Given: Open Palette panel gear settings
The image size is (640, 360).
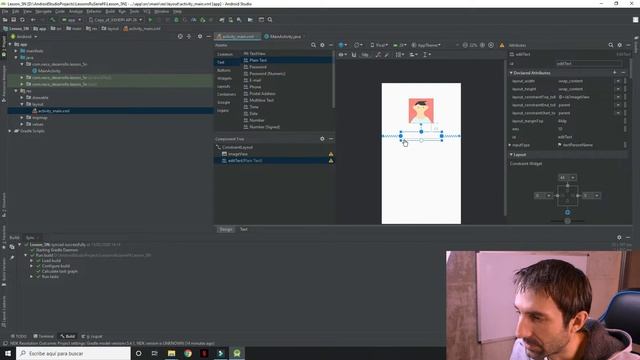Looking at the screenshot, I should 322,45.
